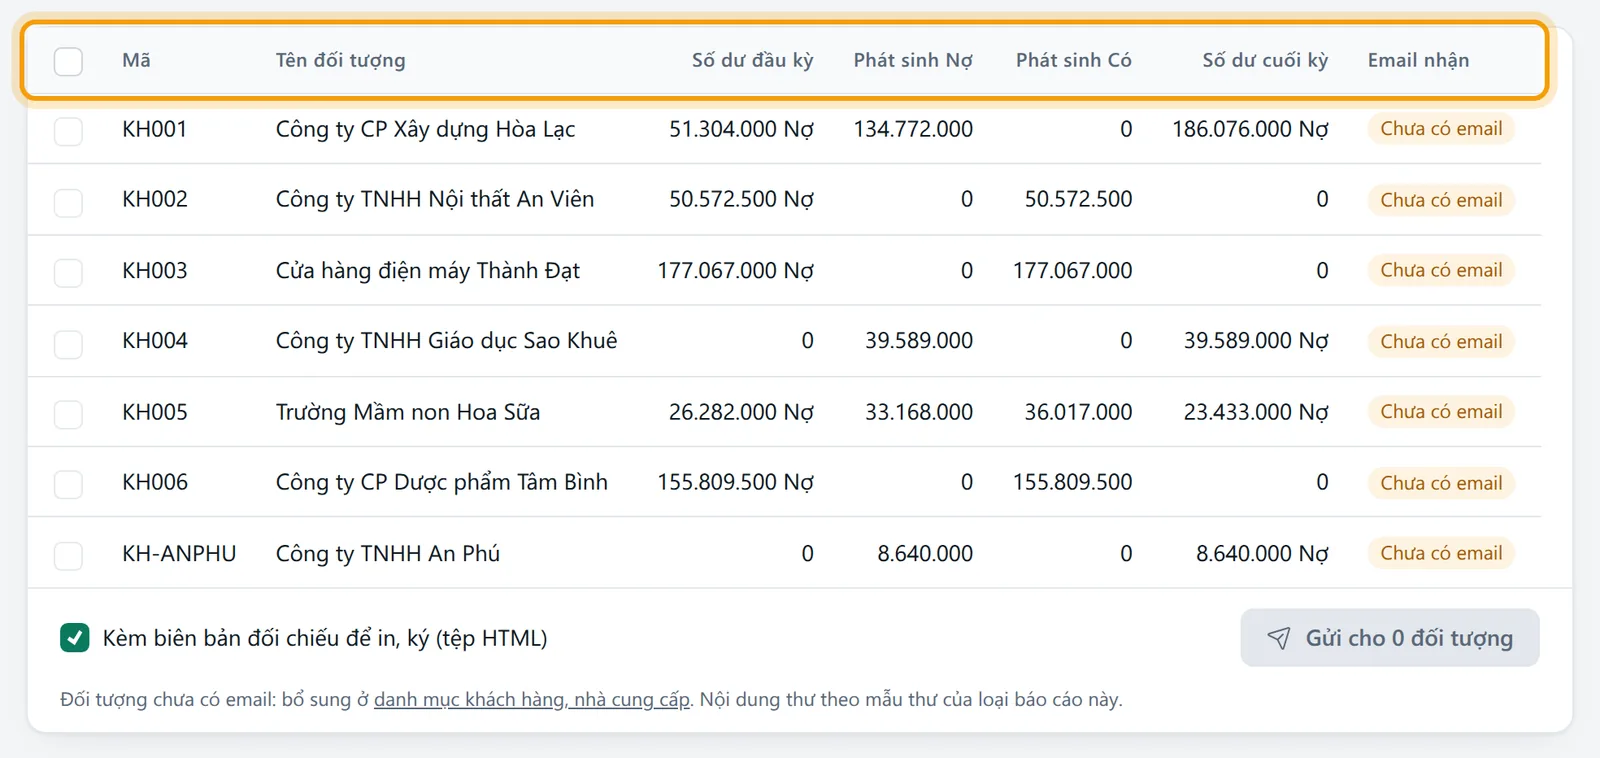Viewport: 1600px width, 758px height.
Task: Tick the checkbox next to KH003
Action: [68, 272]
